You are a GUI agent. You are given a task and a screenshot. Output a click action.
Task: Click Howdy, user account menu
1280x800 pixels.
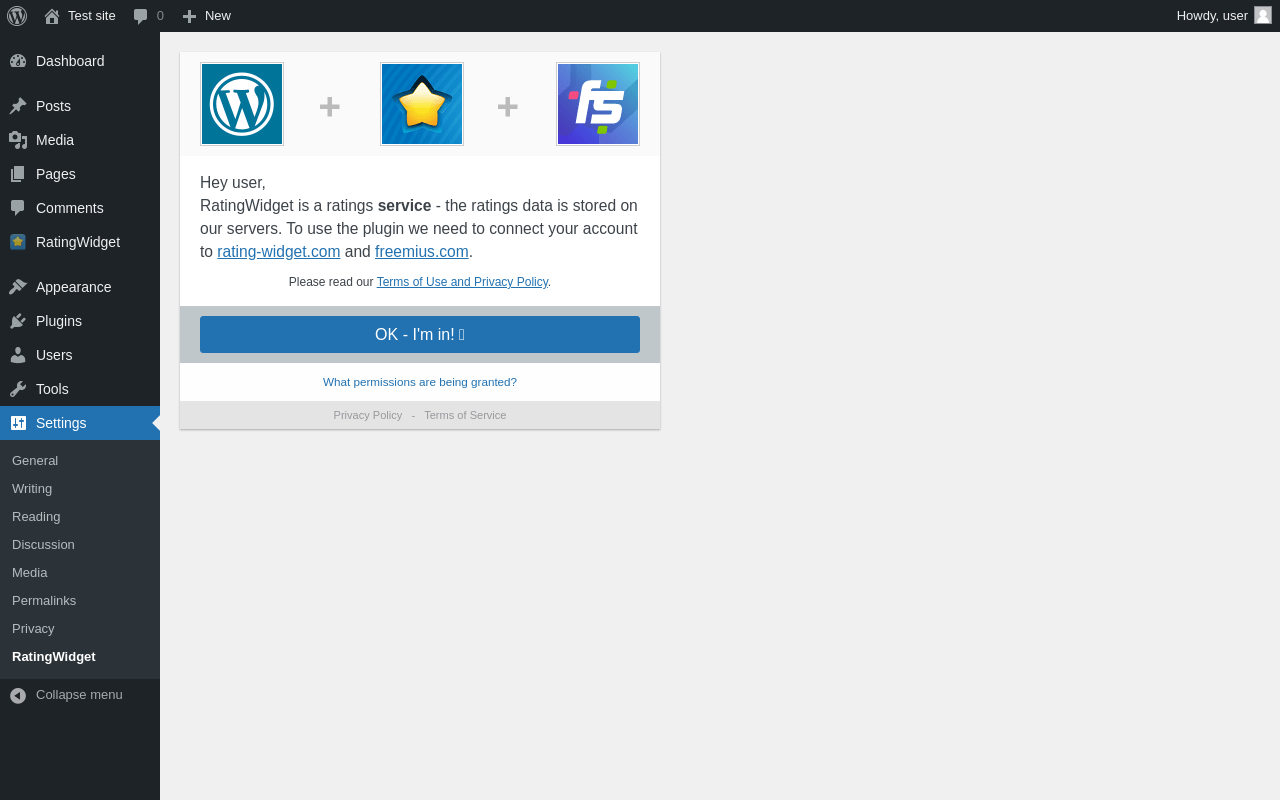(1224, 16)
